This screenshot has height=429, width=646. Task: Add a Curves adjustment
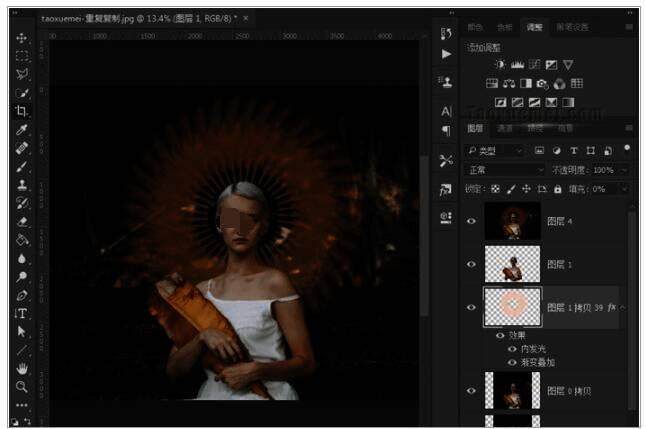click(534, 65)
